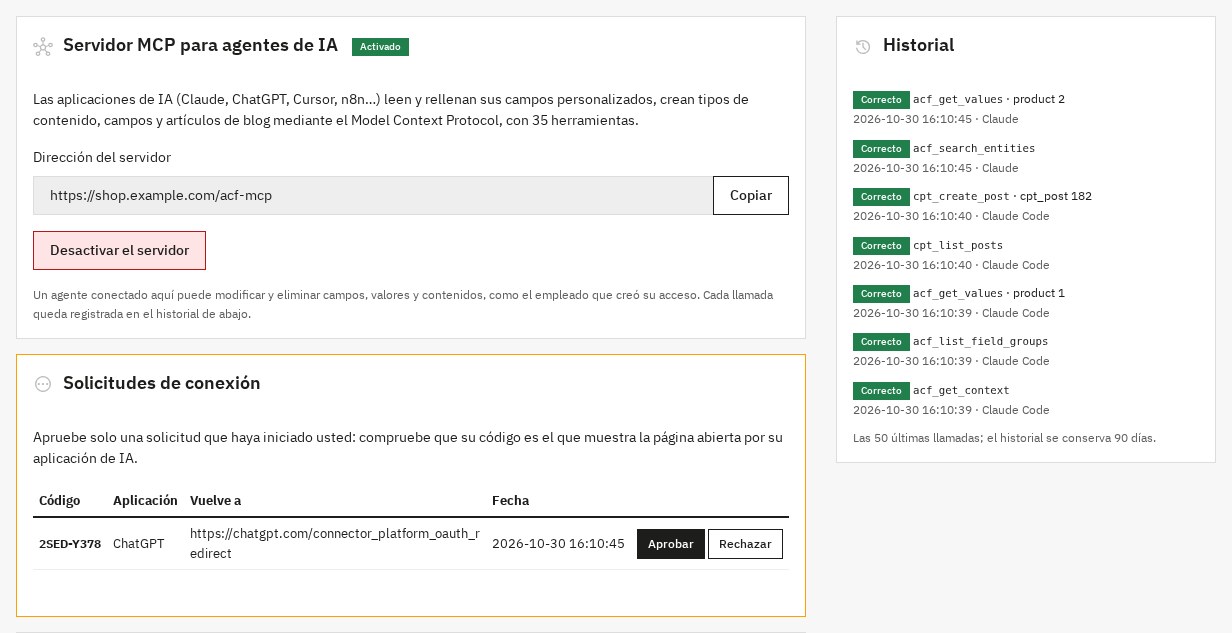Viewport: 1232px width, 633px height.
Task: Click Correcto badge beside cpt_list_posts
Action: click(881, 246)
